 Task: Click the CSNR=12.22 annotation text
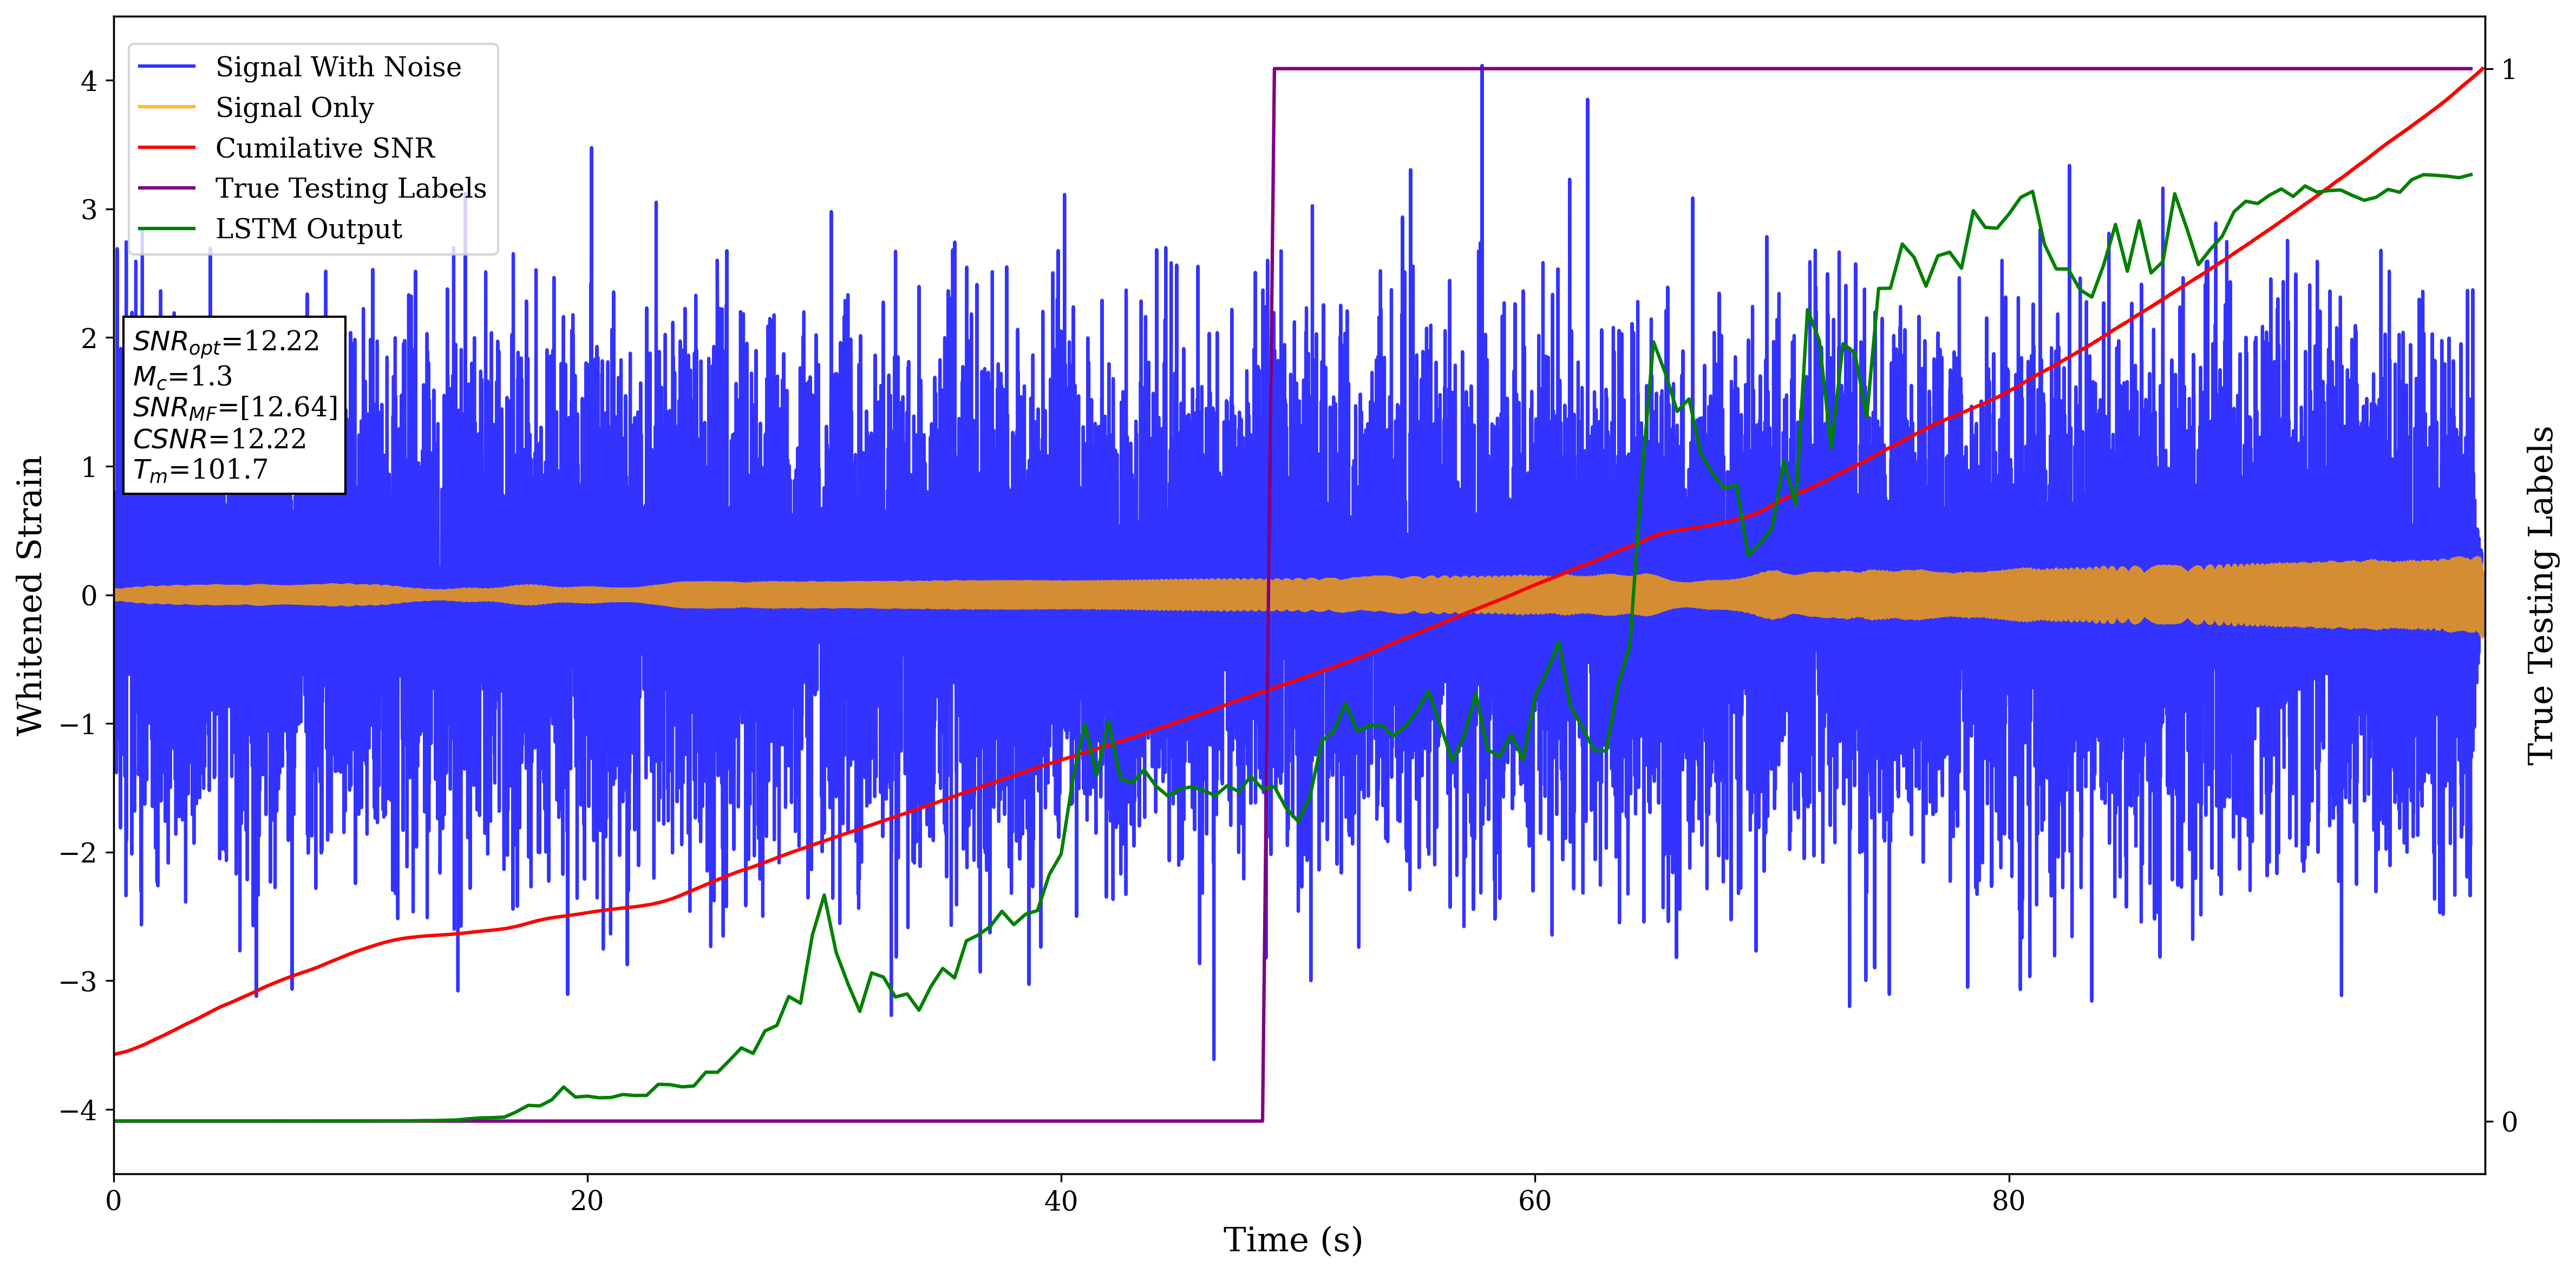coord(219,439)
